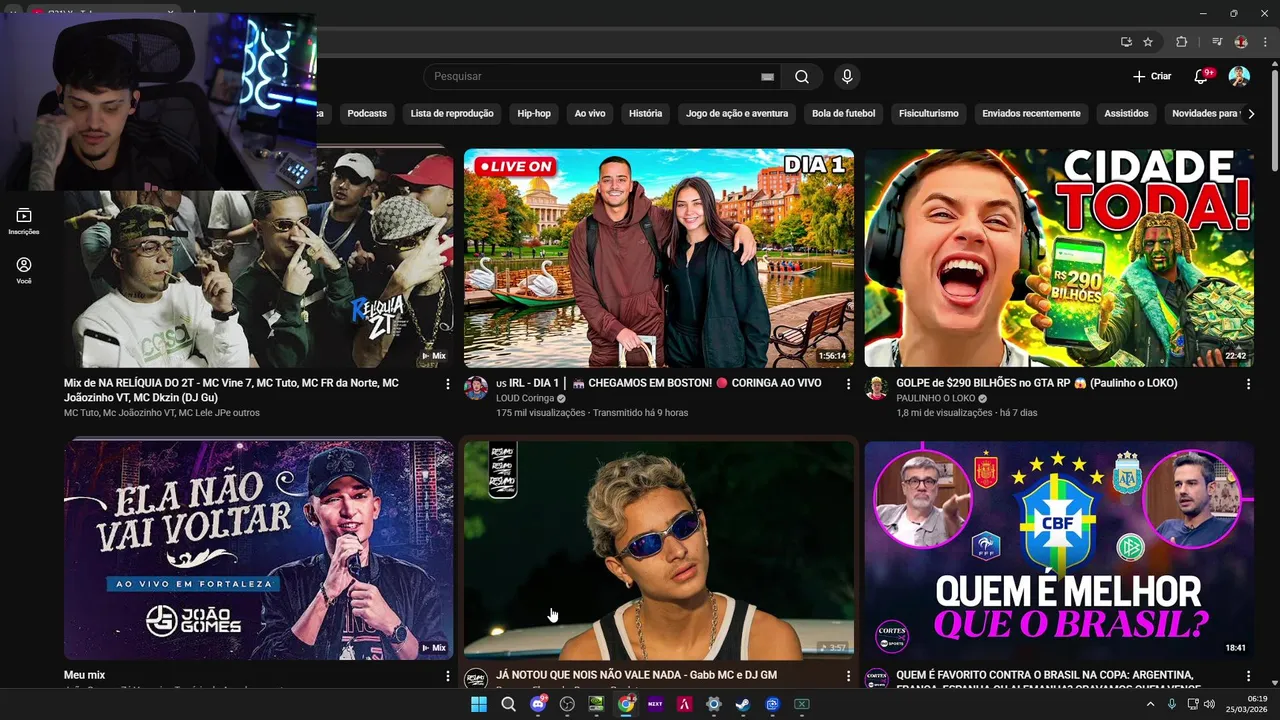Open Quem é melhor que o Brasil thumbnail
The width and height of the screenshot is (1280, 720).
click(x=1059, y=550)
